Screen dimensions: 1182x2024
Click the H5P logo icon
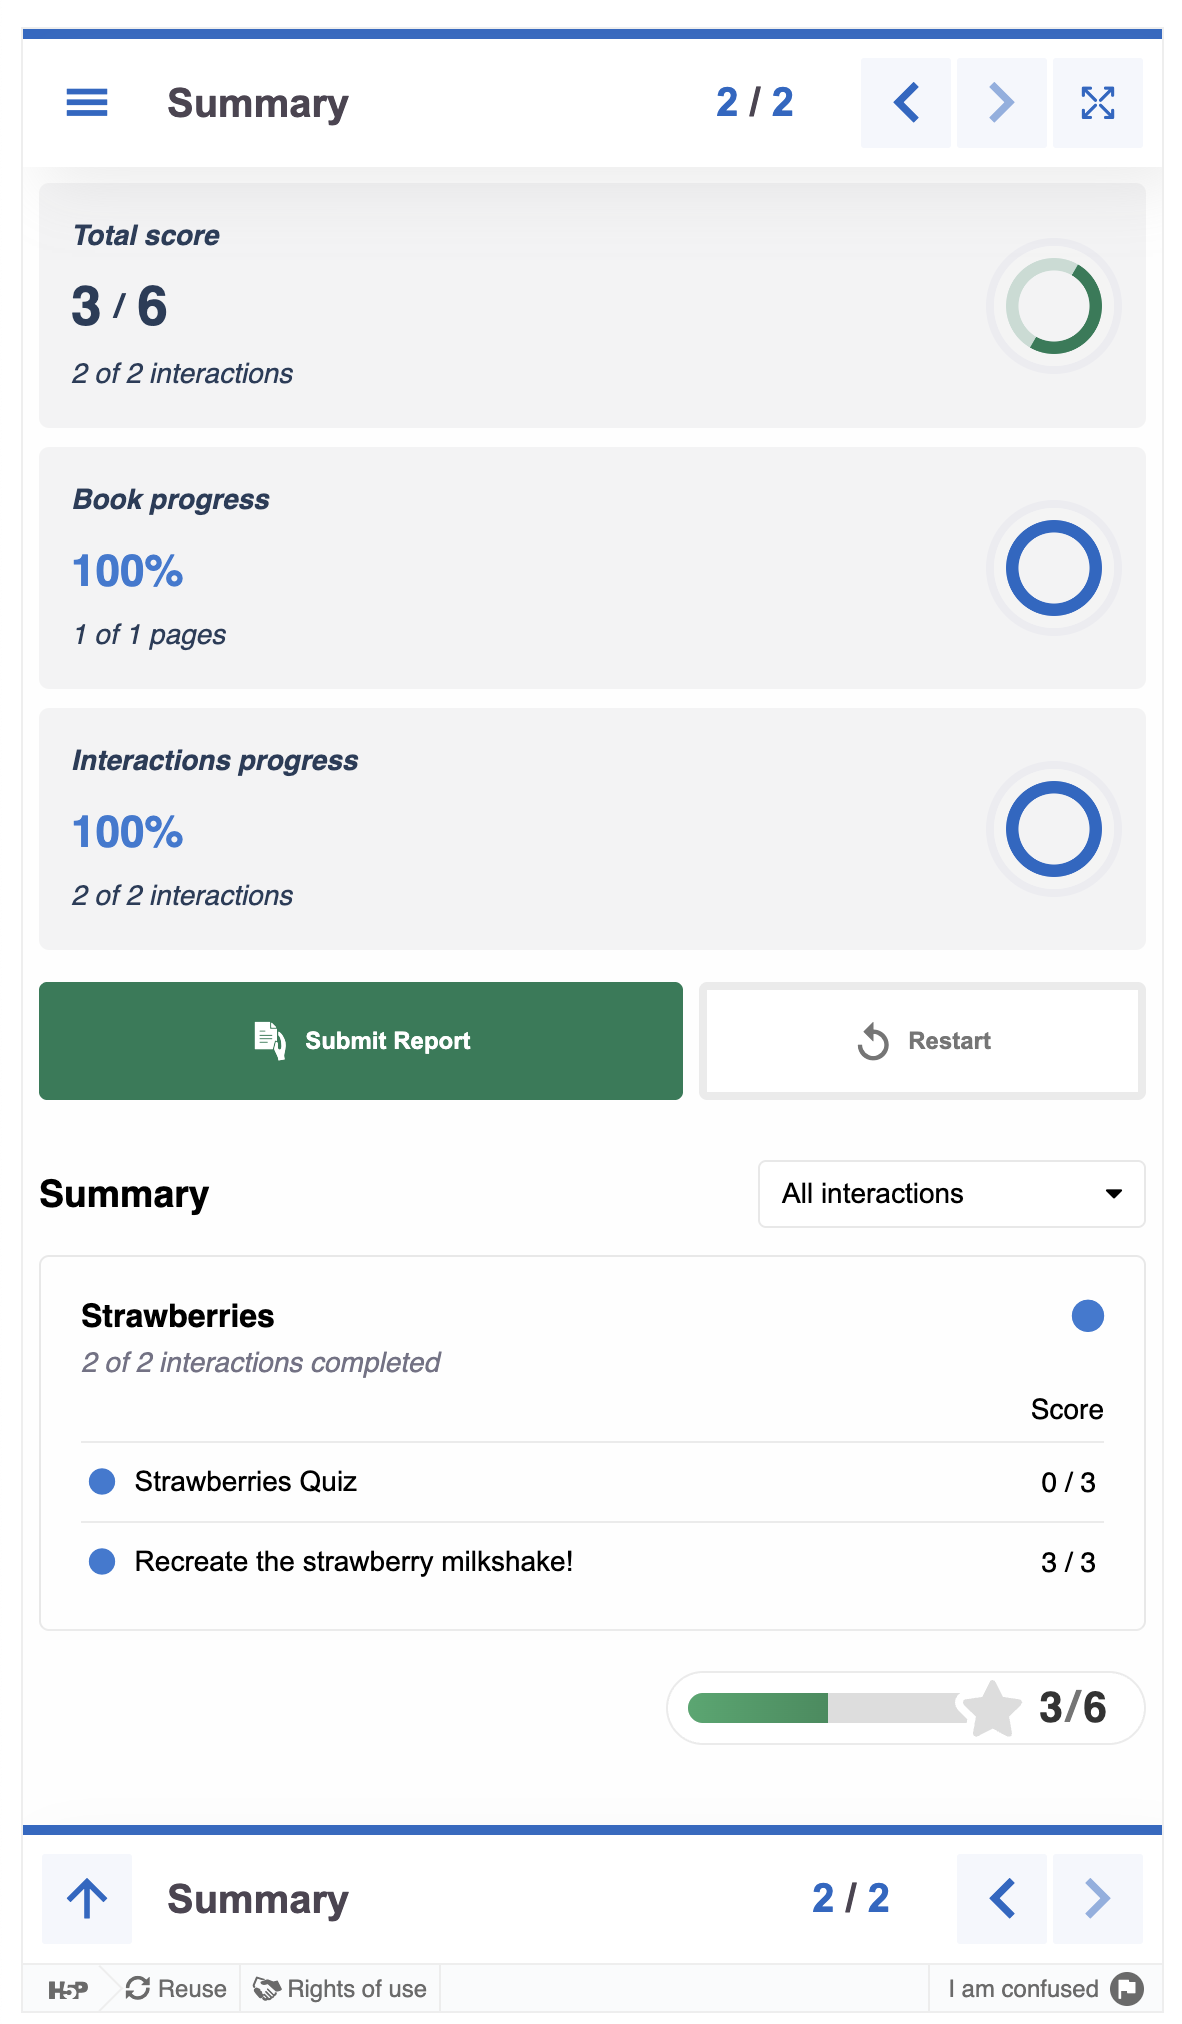click(68, 1989)
